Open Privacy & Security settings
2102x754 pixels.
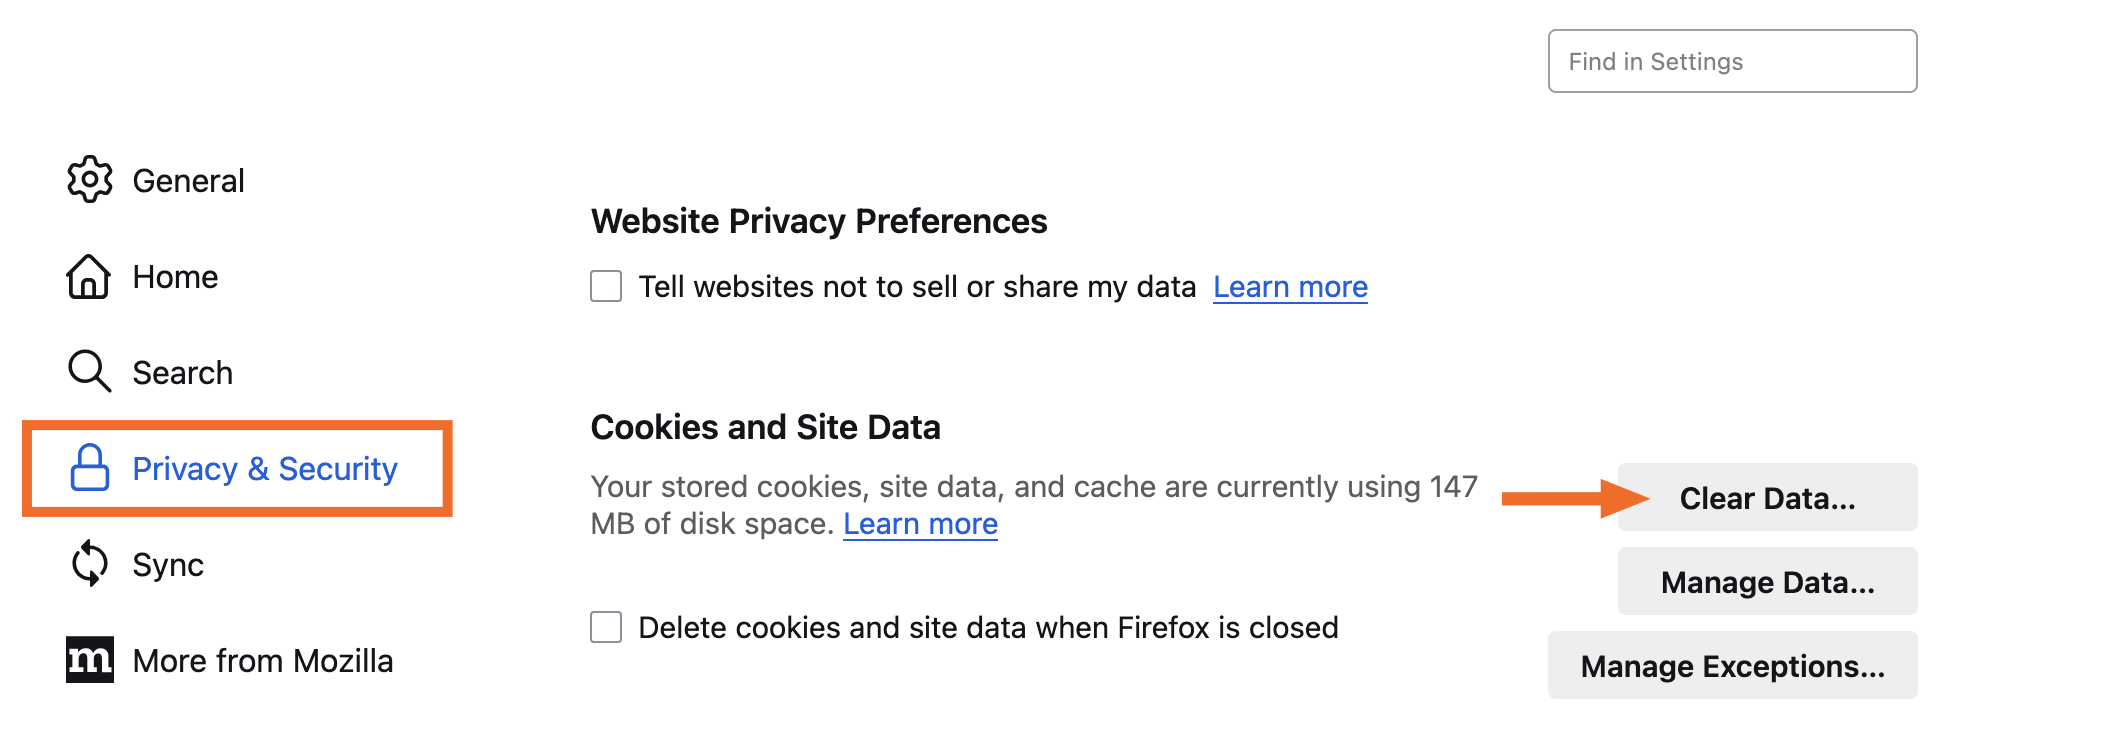coord(265,469)
